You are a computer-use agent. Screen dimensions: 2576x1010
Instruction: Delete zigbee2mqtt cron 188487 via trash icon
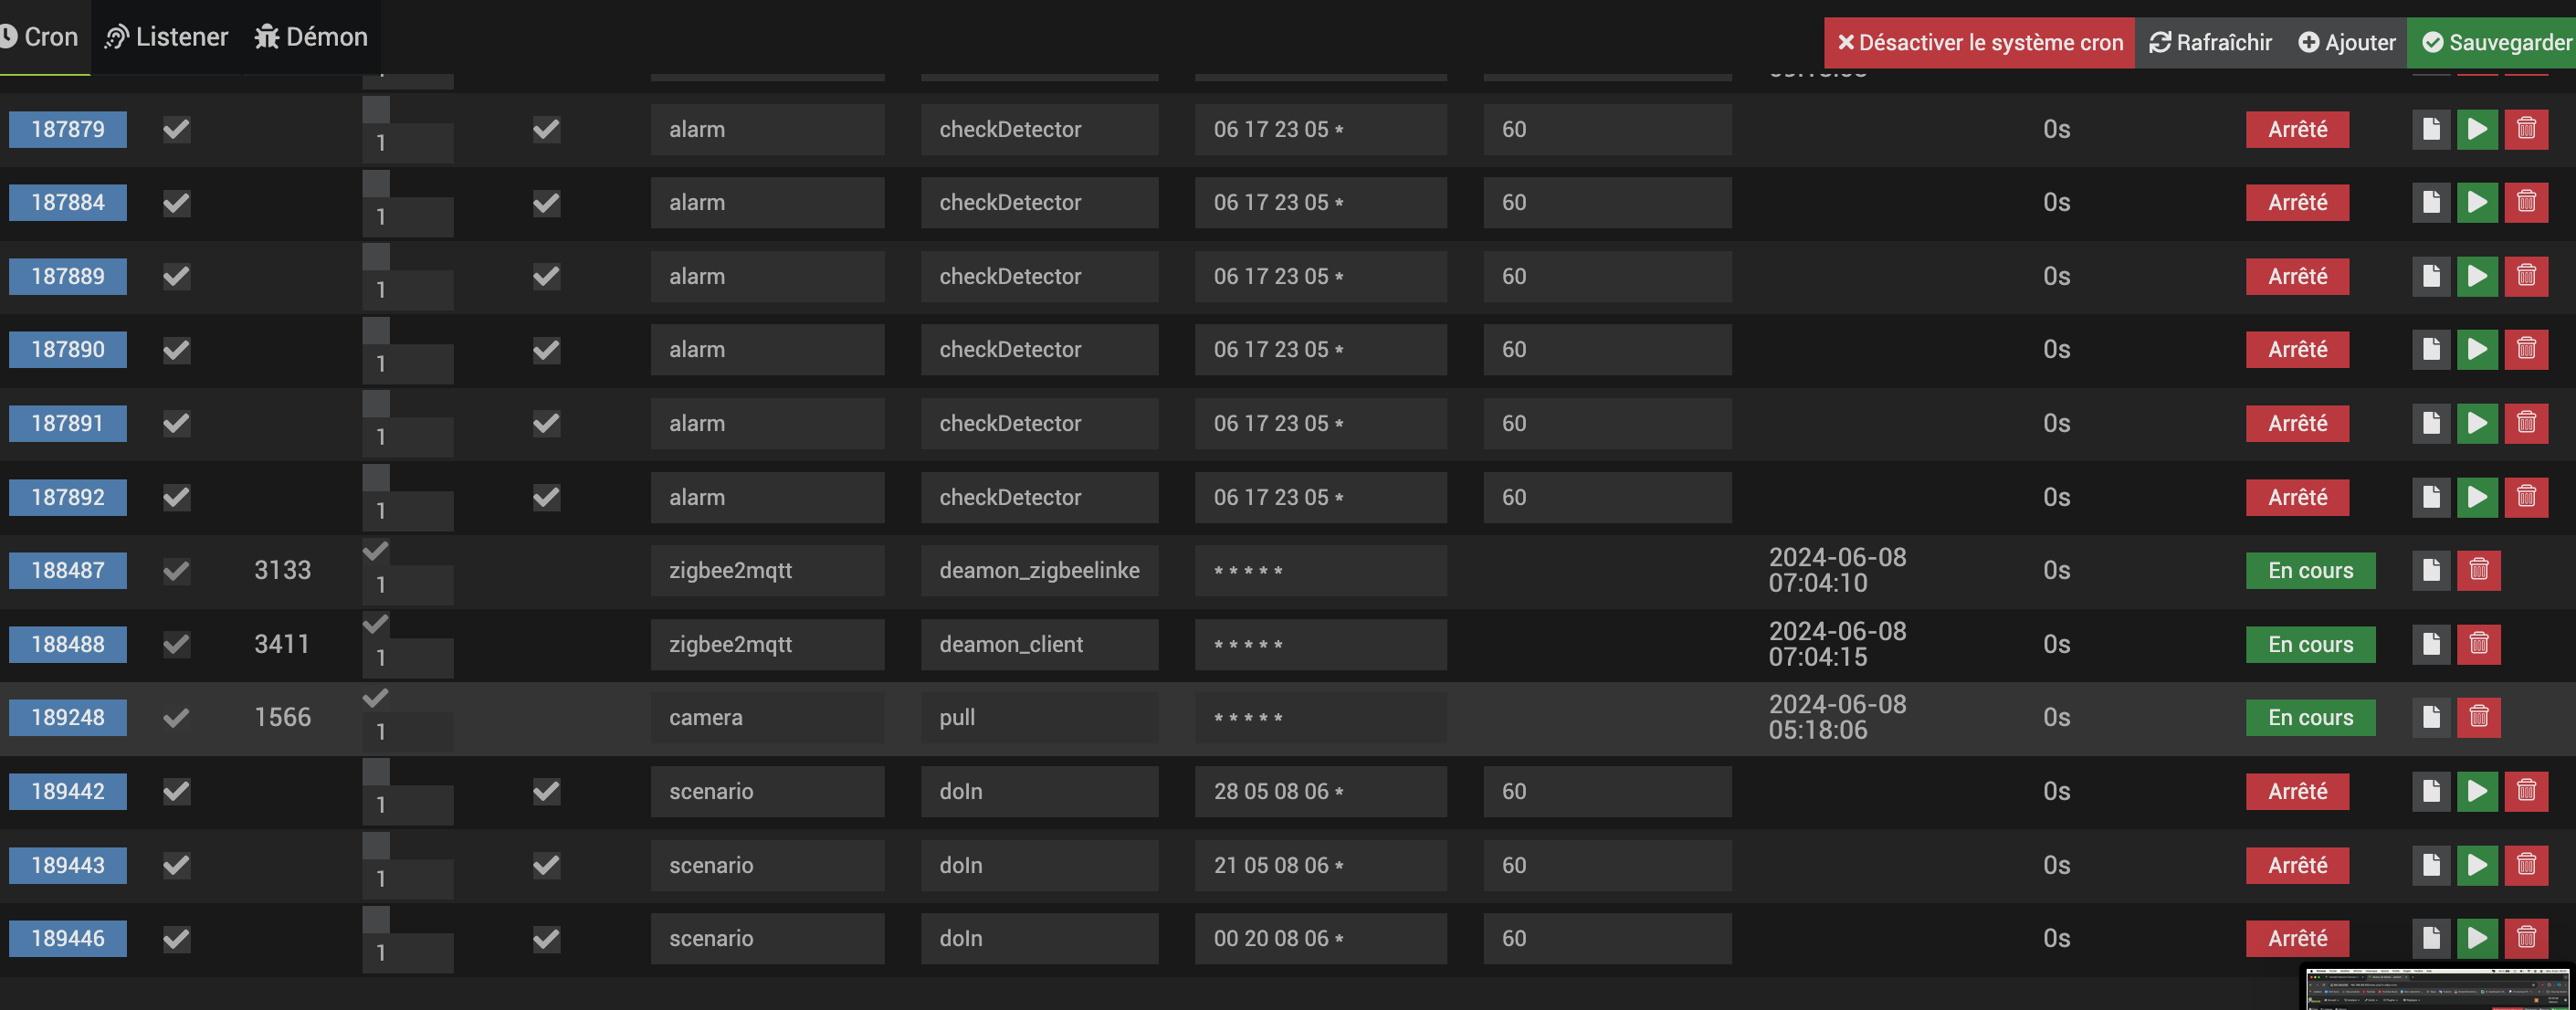(2478, 570)
